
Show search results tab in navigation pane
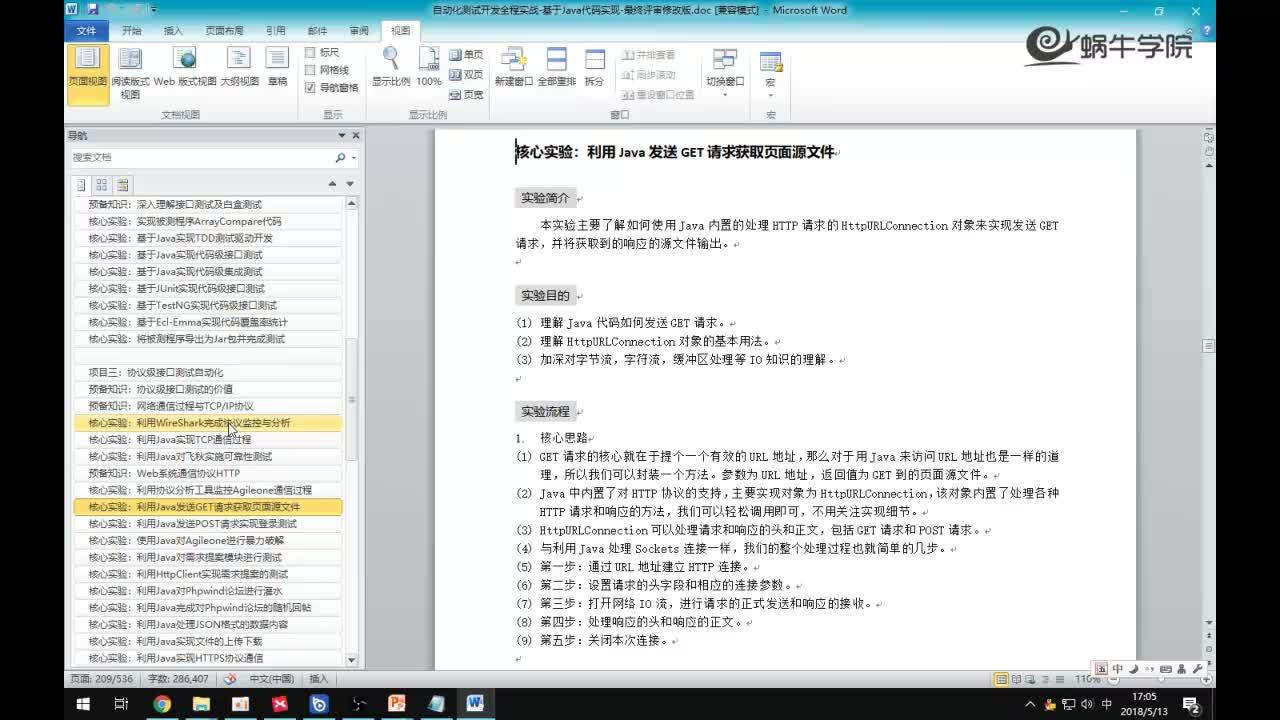click(x=122, y=185)
